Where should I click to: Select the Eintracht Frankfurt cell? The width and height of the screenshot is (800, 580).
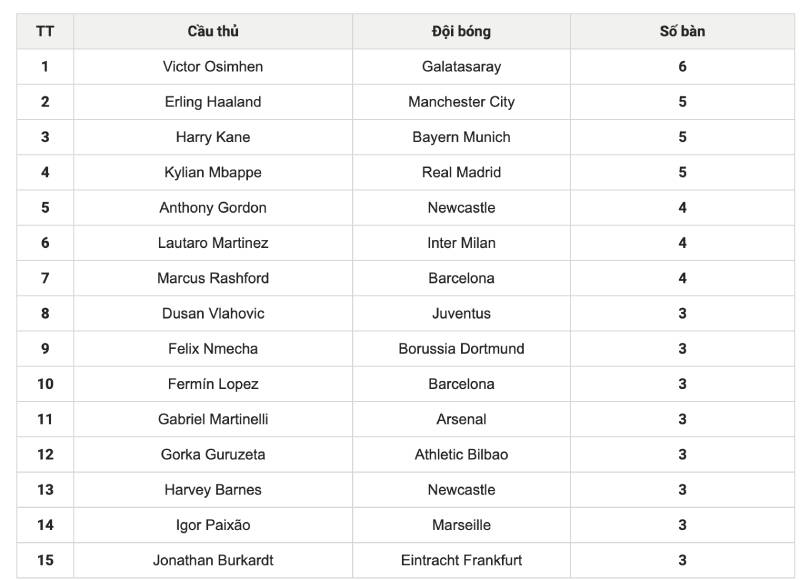[461, 560]
